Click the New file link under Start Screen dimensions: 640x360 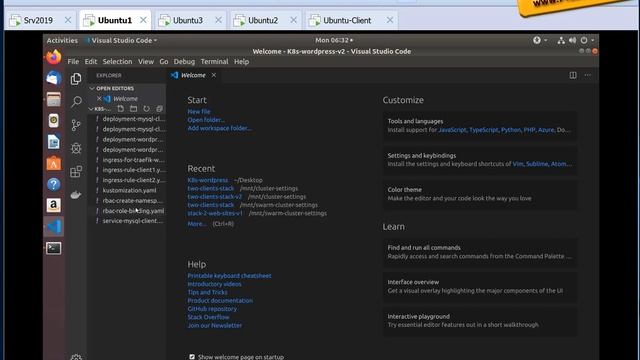[x=199, y=111]
